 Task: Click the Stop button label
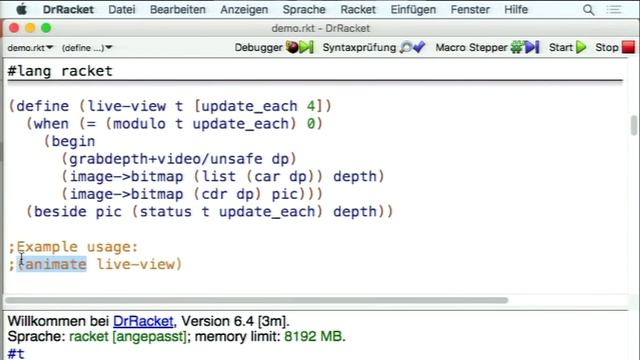tap(607, 47)
